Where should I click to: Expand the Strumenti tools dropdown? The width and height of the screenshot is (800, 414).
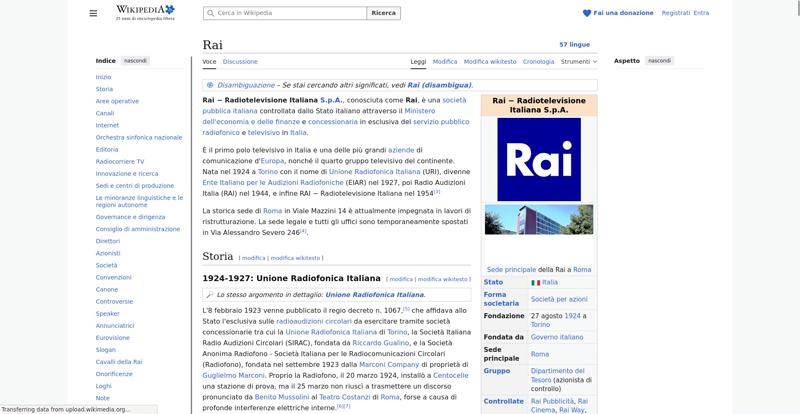click(578, 61)
